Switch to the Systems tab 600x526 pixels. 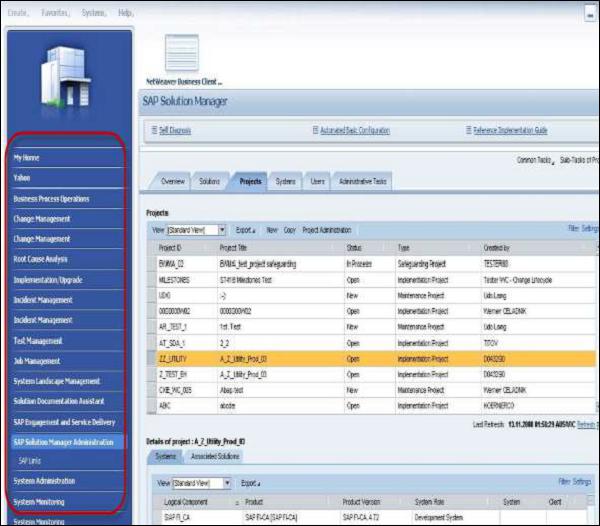[285, 181]
